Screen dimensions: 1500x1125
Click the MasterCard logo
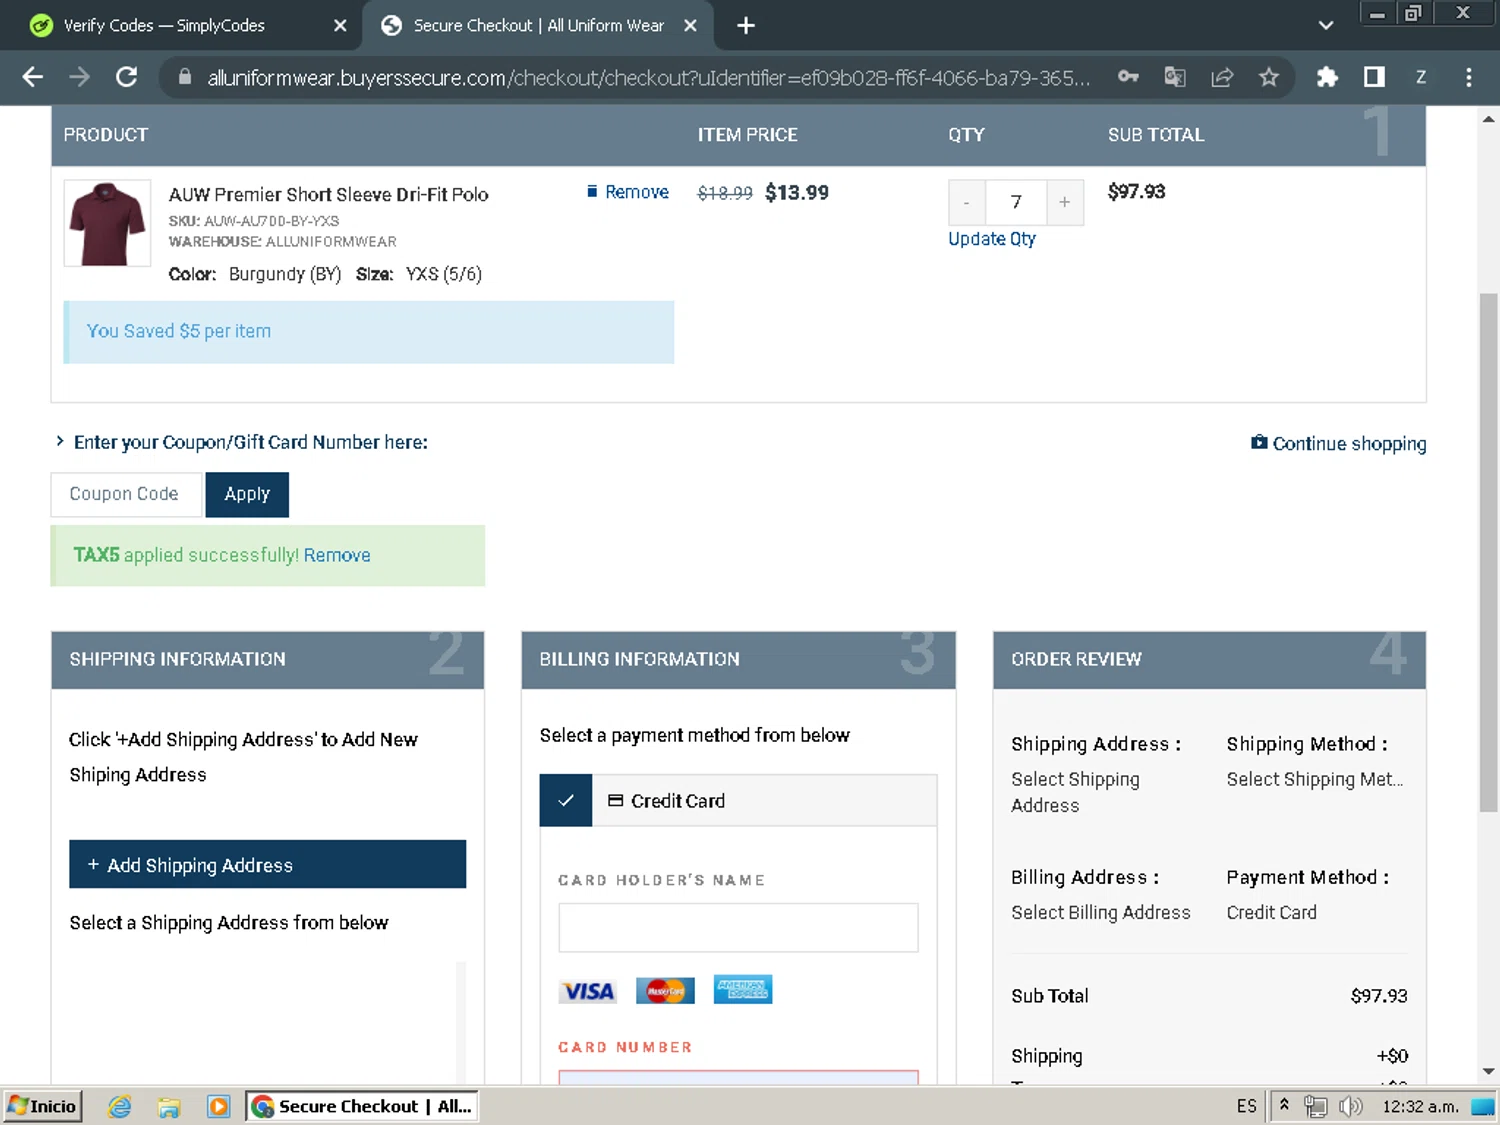(x=665, y=991)
